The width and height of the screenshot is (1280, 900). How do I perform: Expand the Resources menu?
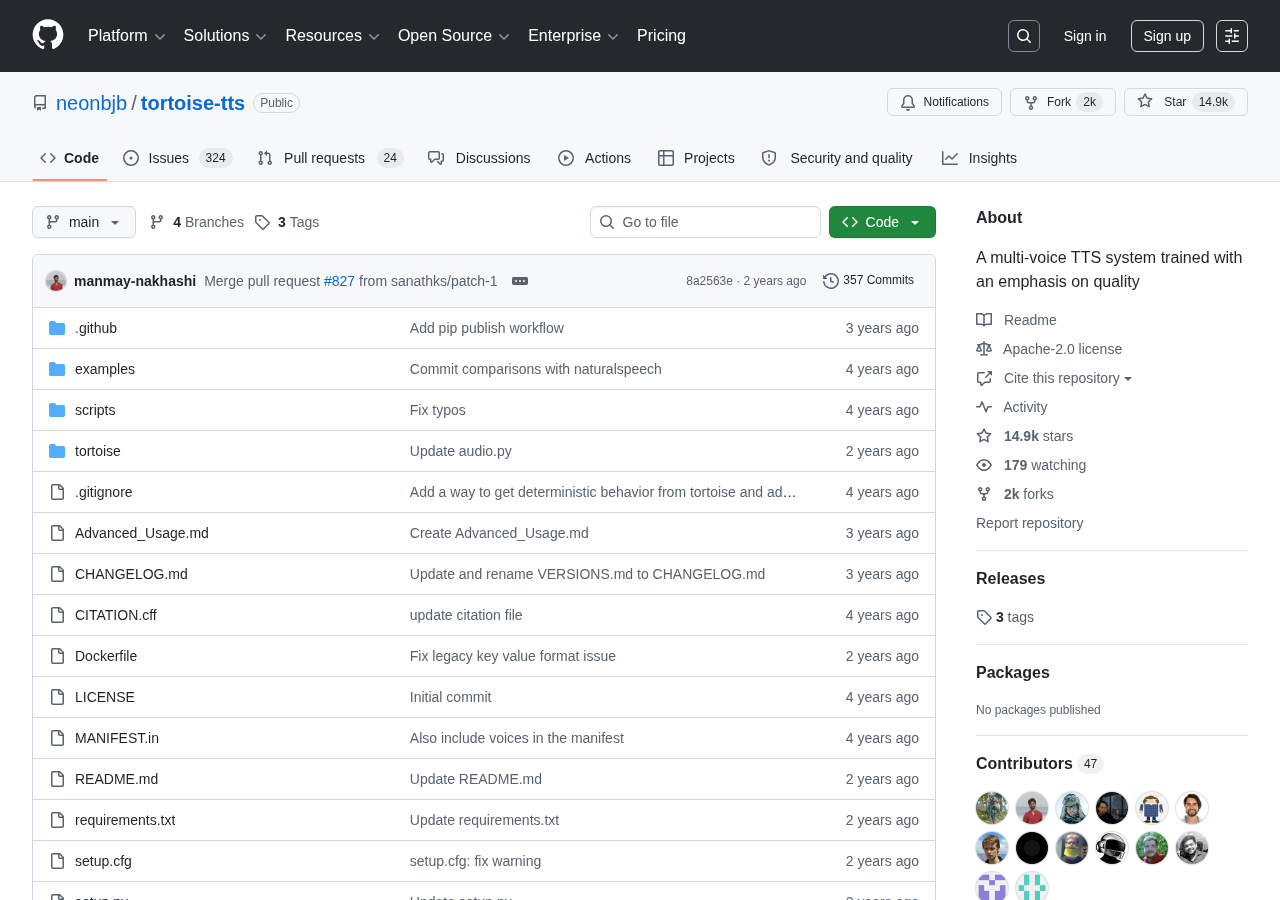pyautogui.click(x=333, y=36)
